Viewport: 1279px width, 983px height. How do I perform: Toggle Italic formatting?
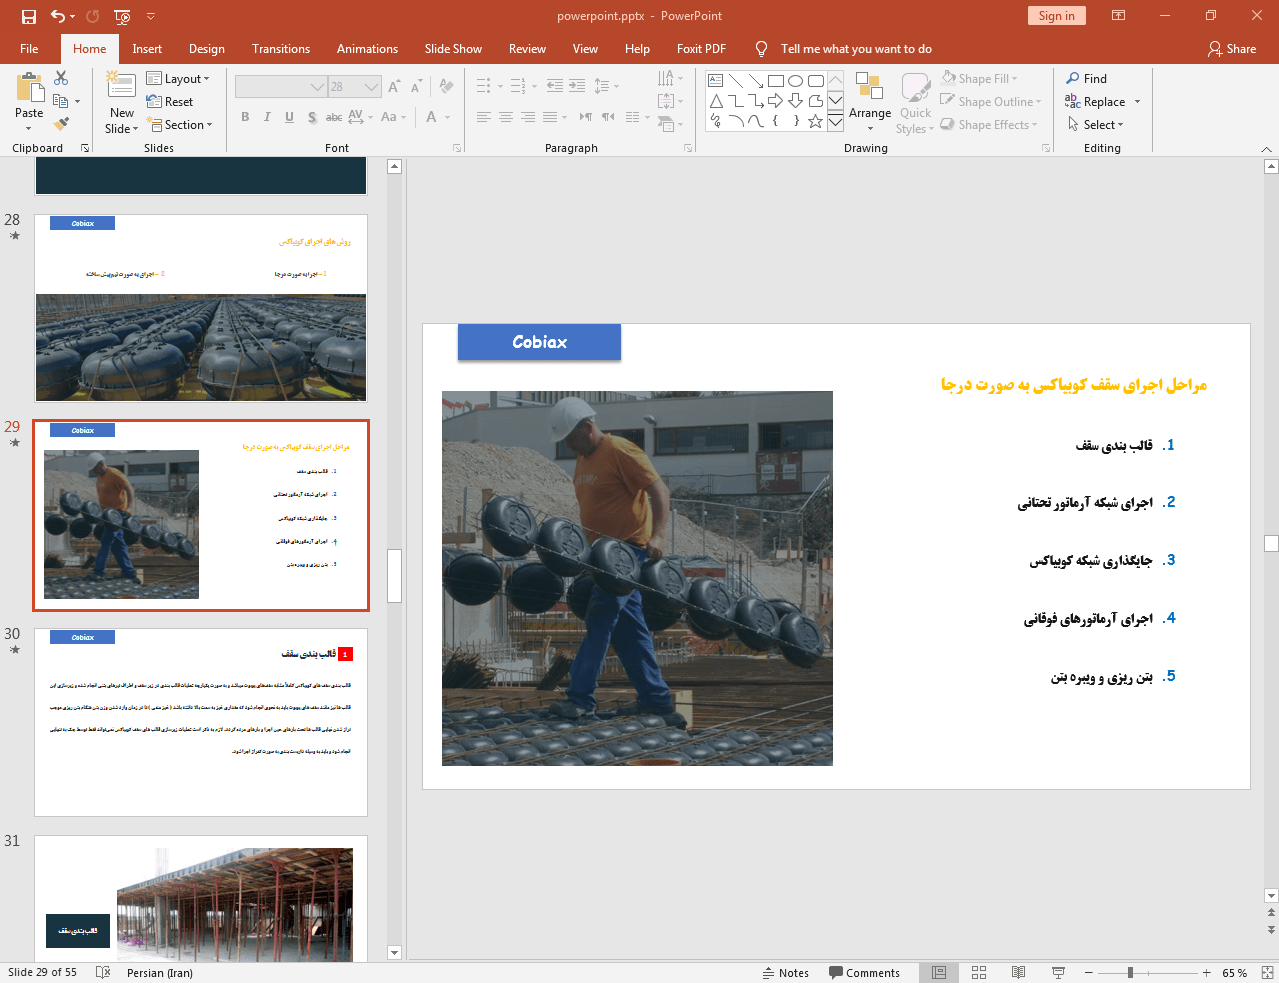267,117
